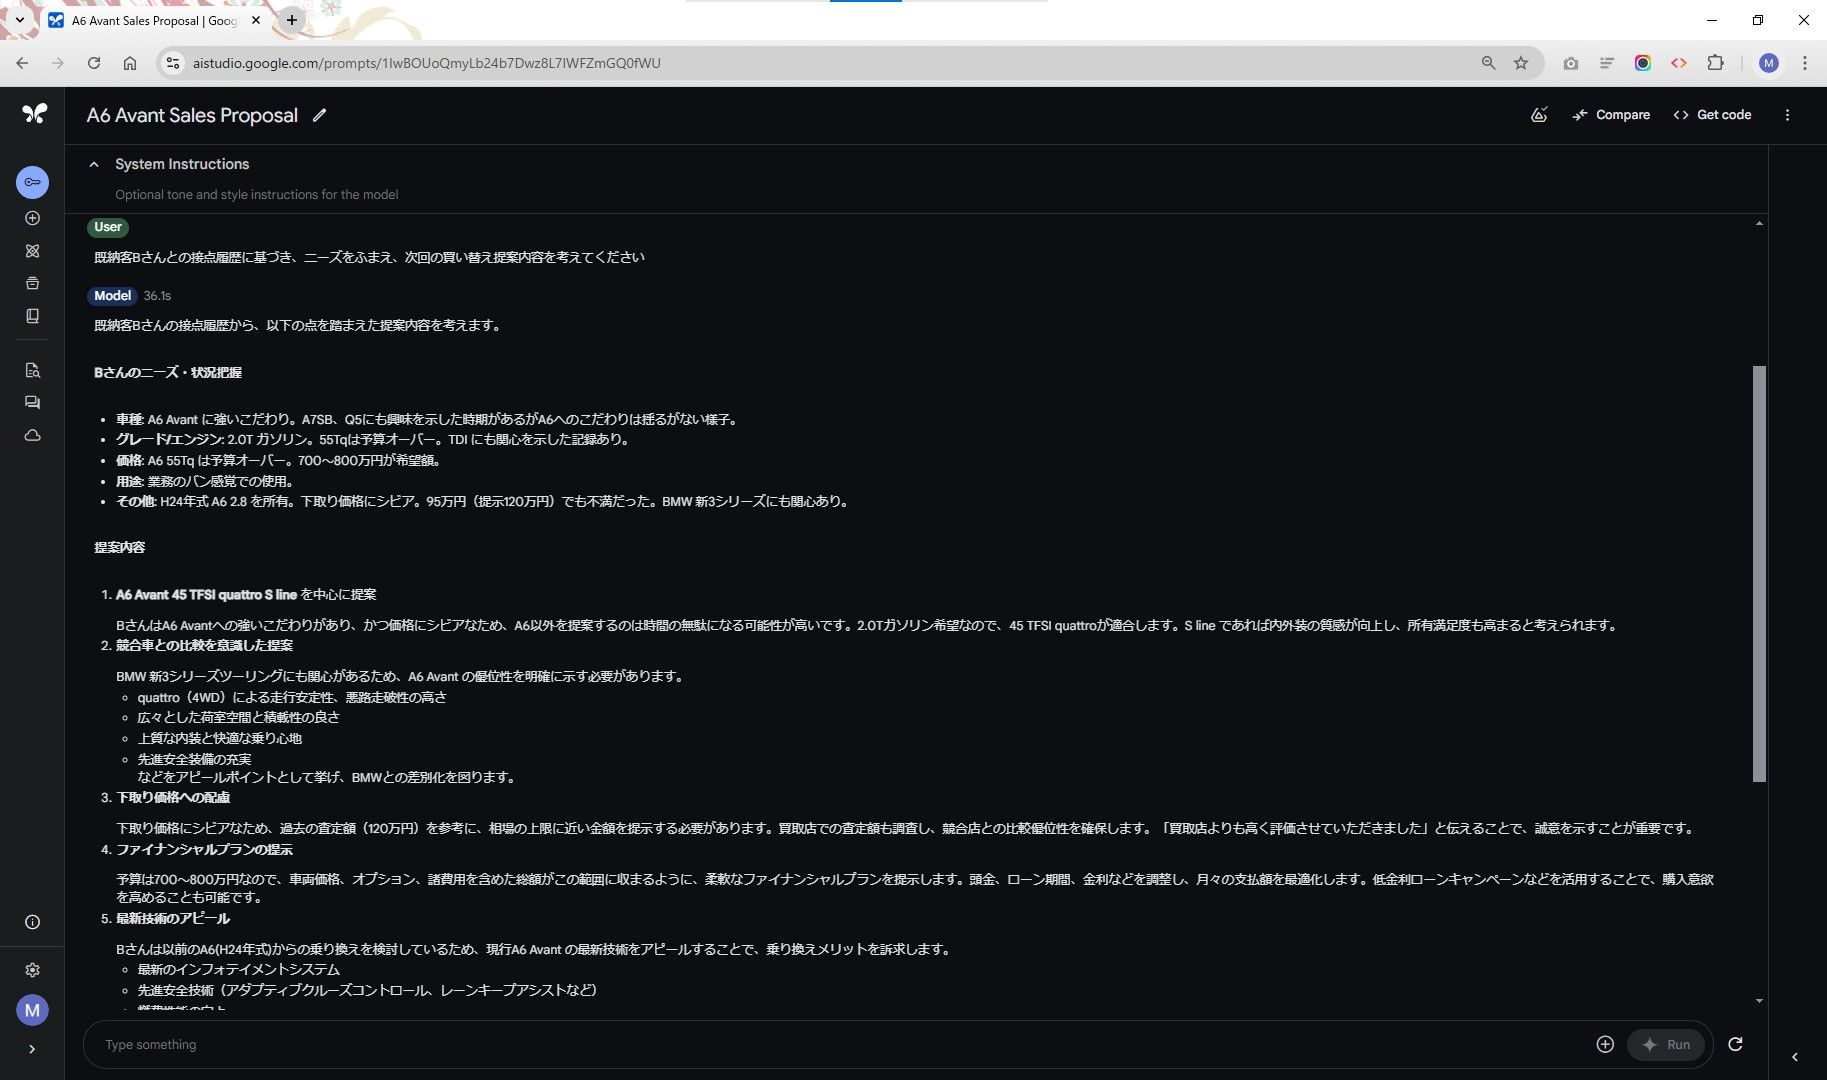Open Compare mode
Screen dimensions: 1827x1080
(1610, 115)
